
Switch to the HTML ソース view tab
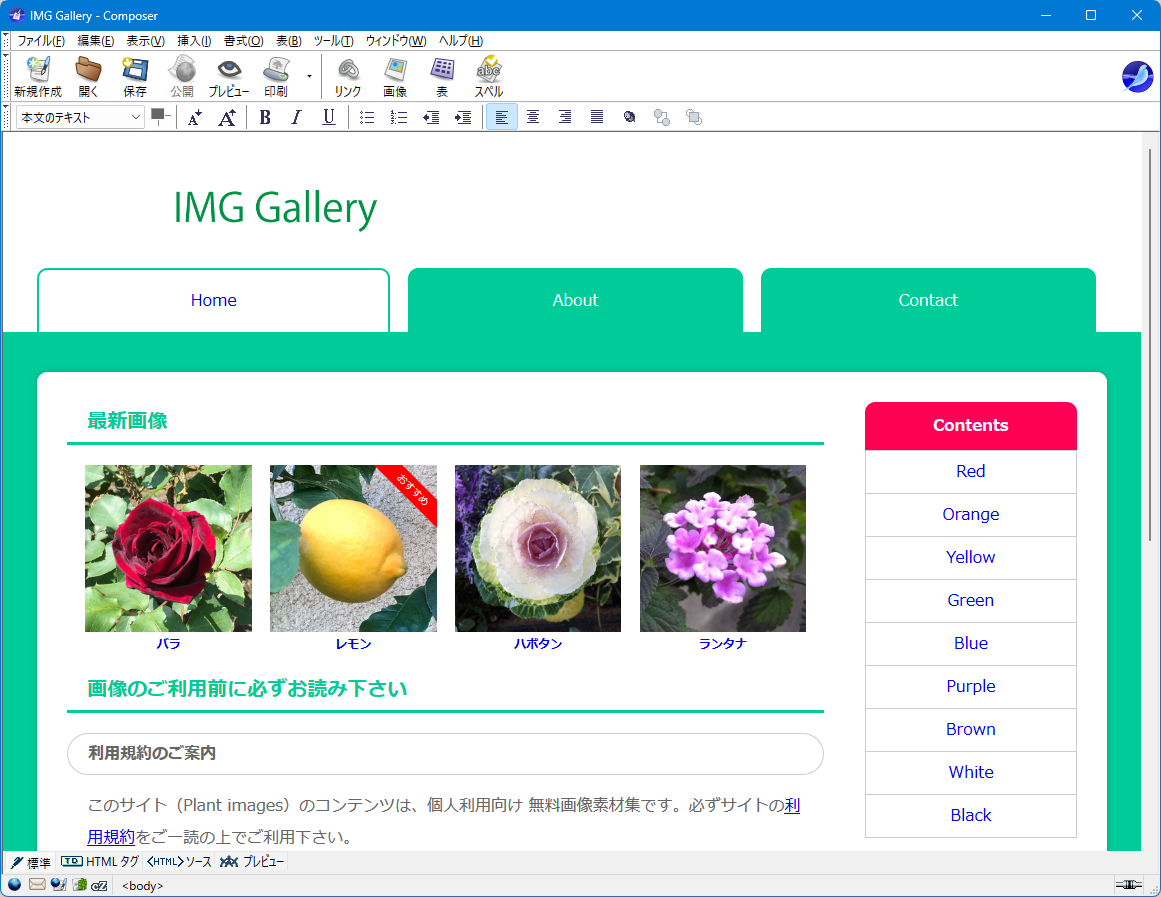point(179,861)
